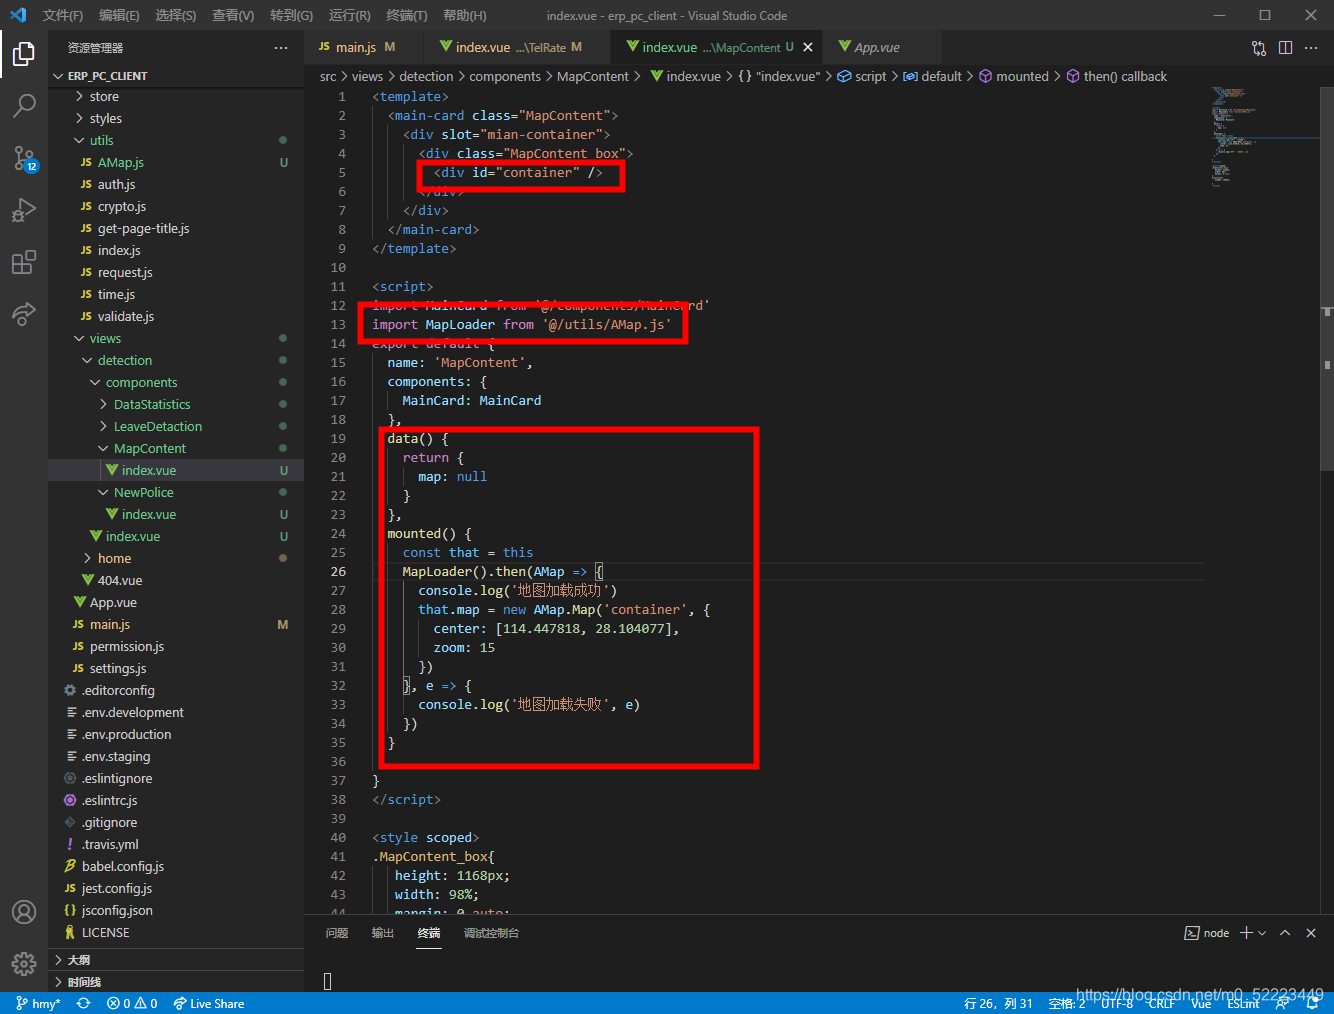This screenshot has width=1334, height=1014.
Task: Switch to the 调试控制台 panel tab
Action: (491, 933)
